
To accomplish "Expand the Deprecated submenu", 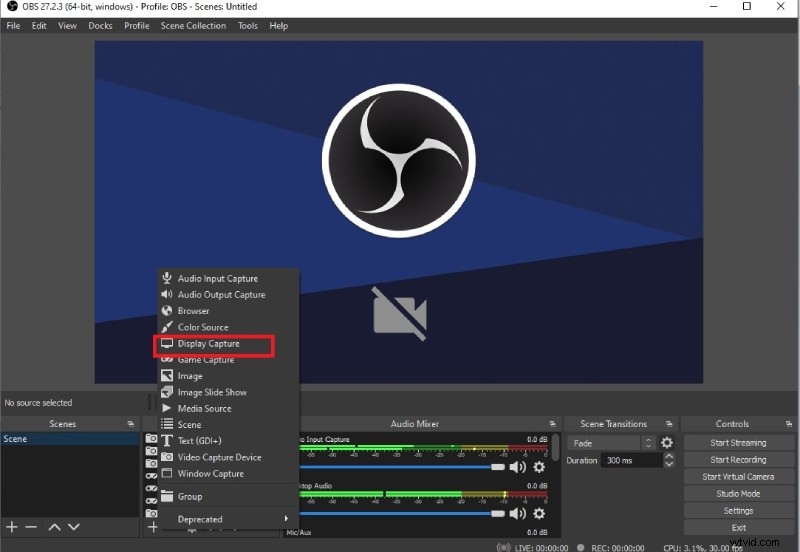I will pos(228,519).
